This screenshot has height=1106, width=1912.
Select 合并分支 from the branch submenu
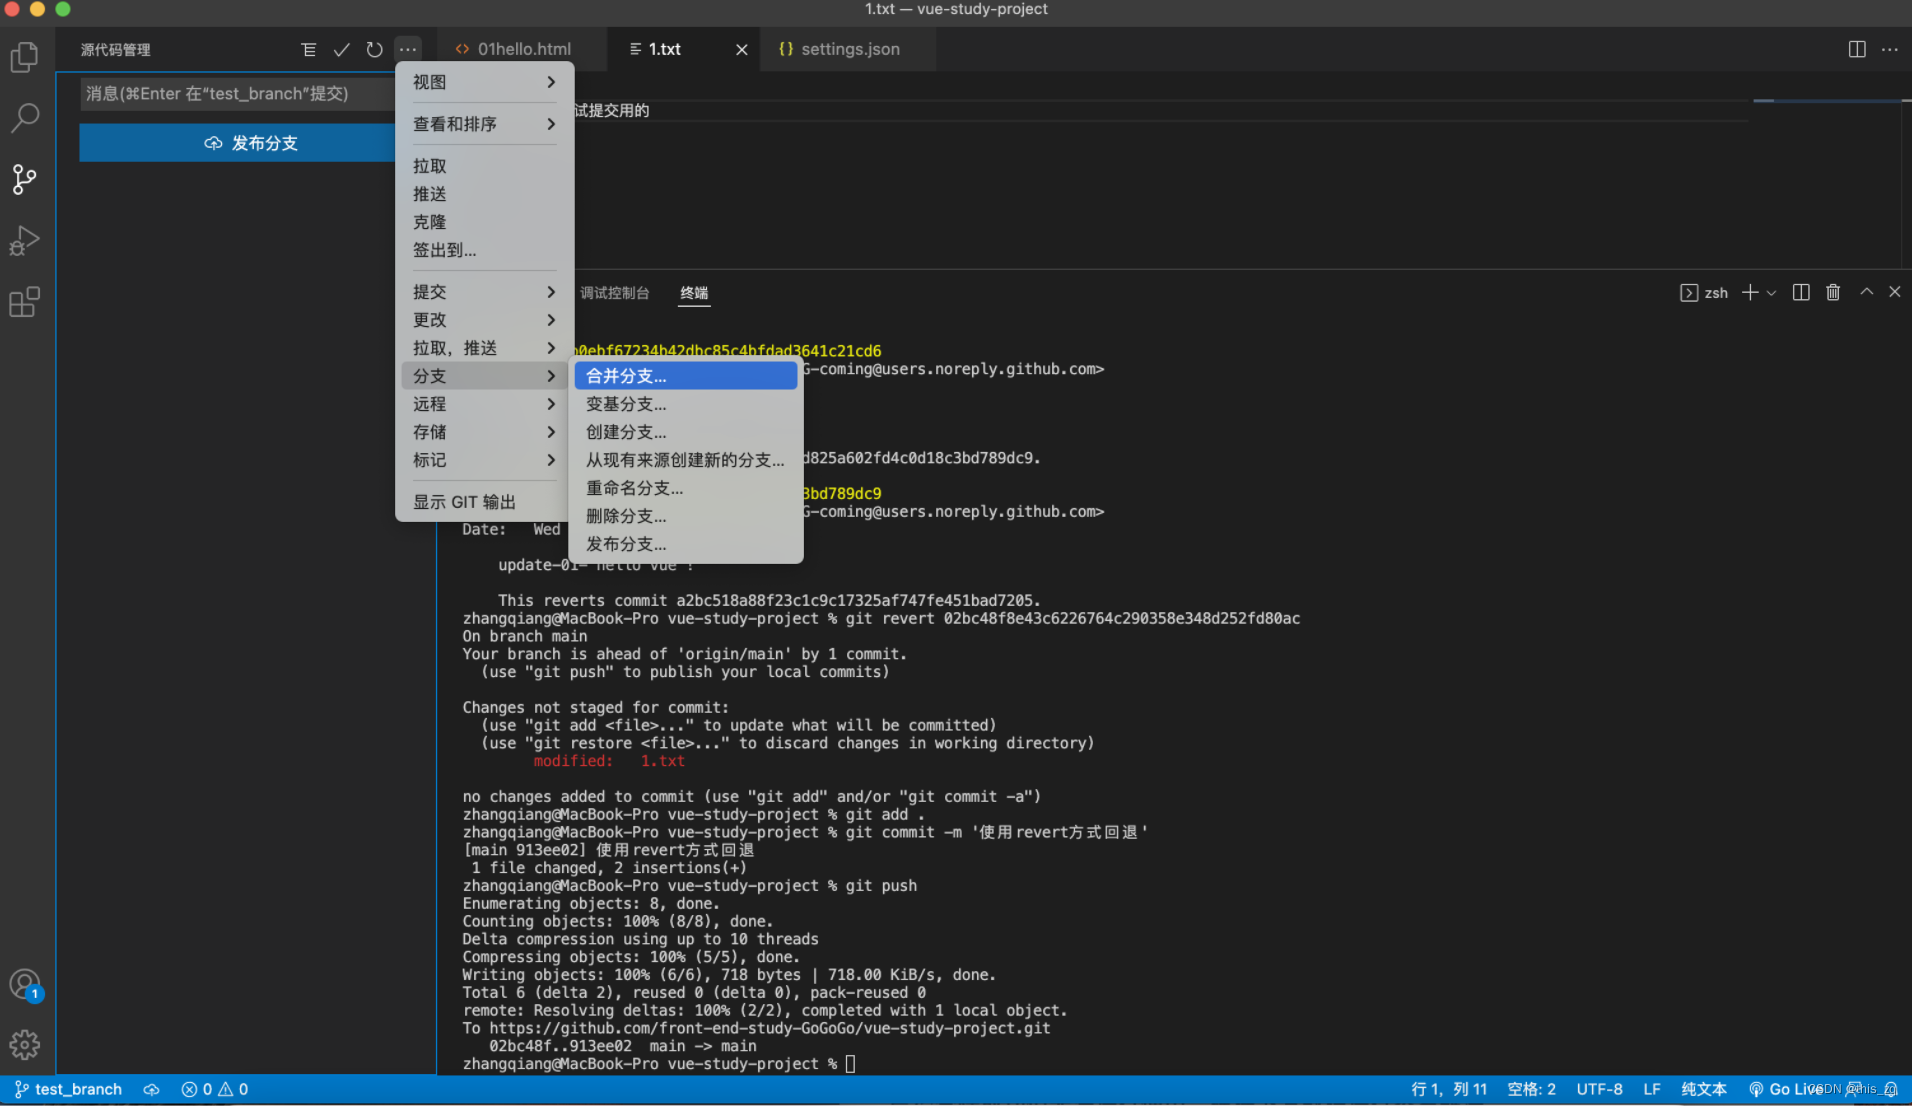tap(686, 376)
